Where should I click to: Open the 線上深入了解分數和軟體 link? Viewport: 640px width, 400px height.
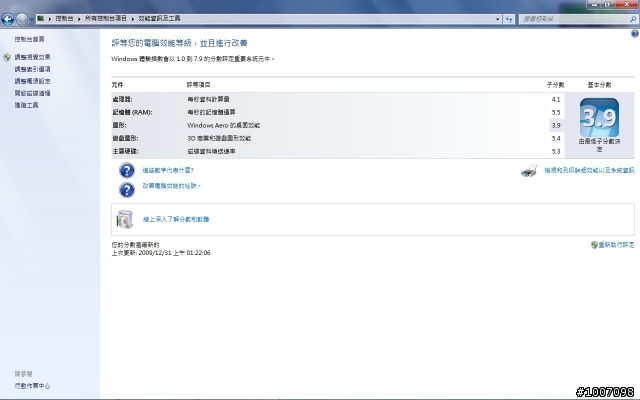pos(176,219)
